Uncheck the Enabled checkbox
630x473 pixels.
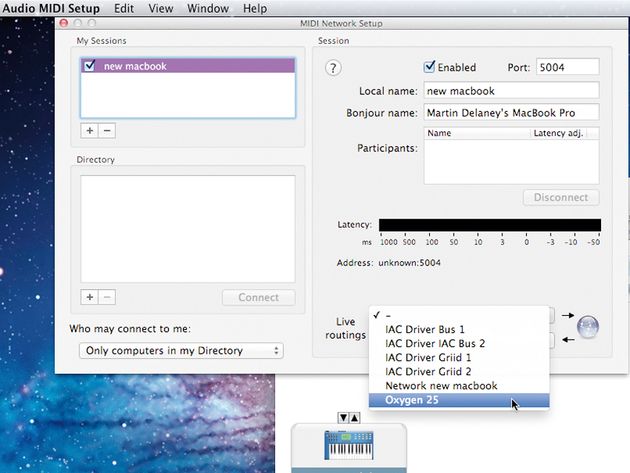(x=429, y=67)
